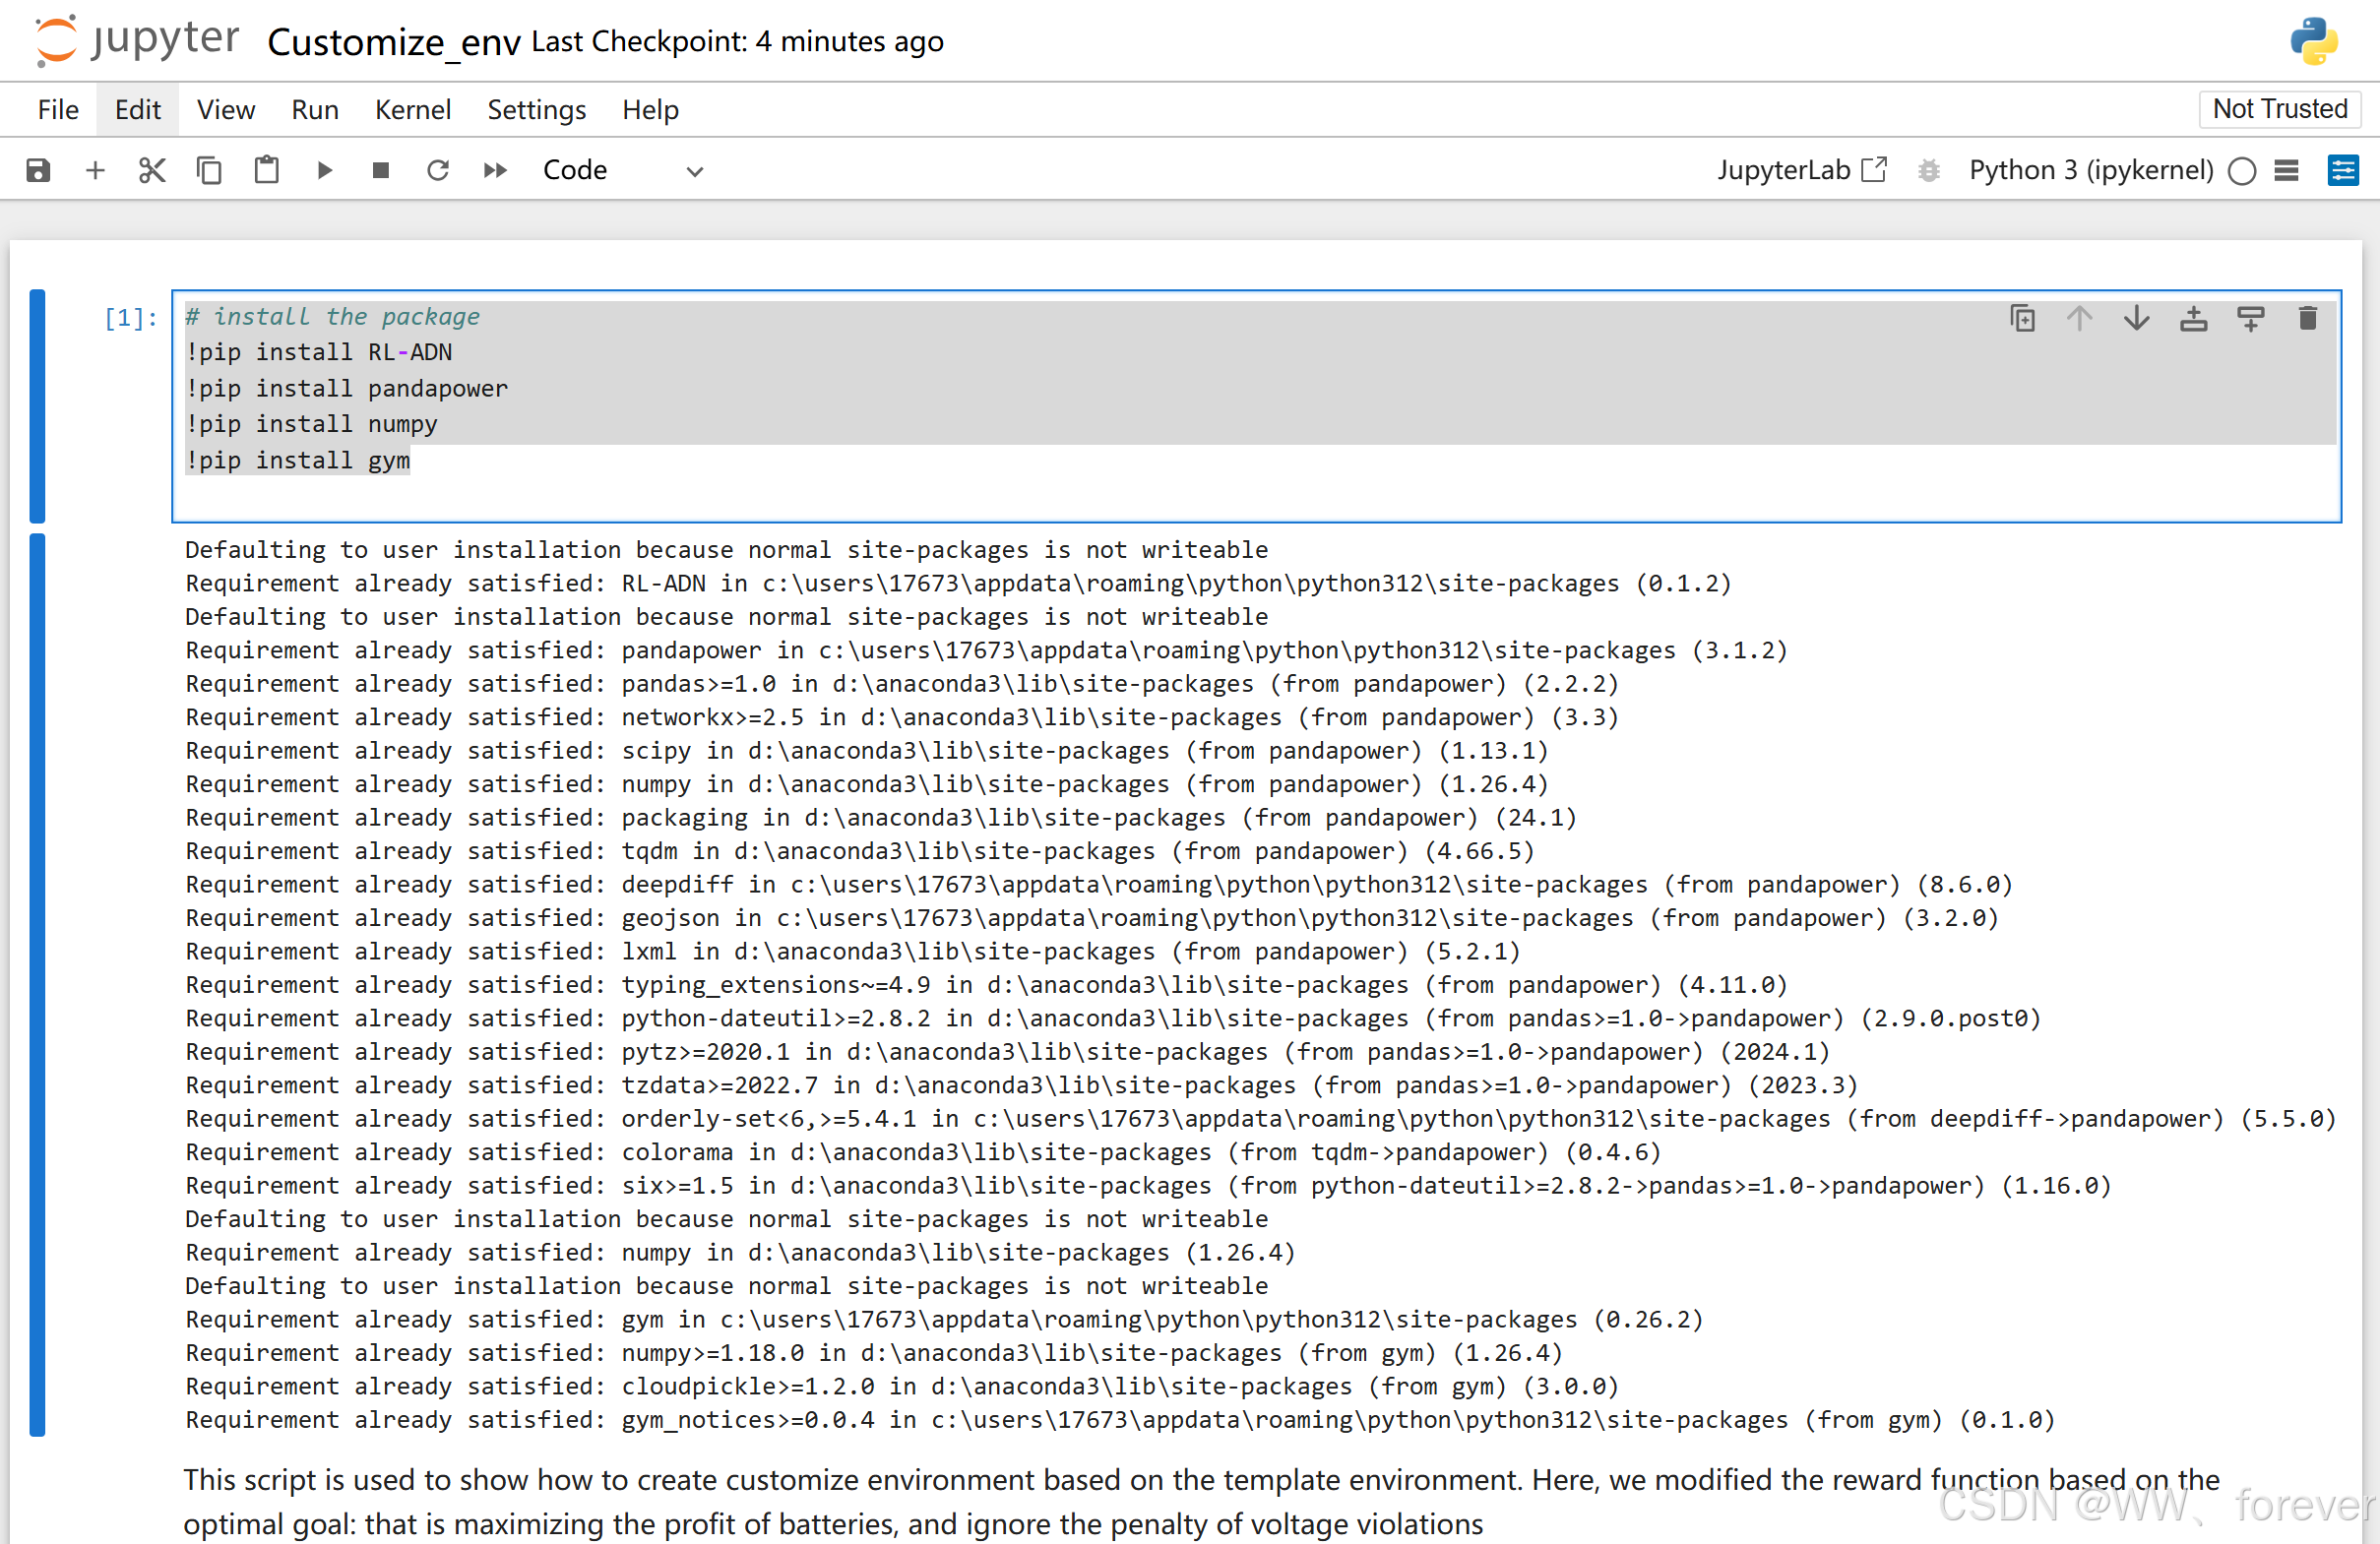The width and height of the screenshot is (2380, 1544).
Task: Delete the cell with the trash icon
Action: pos(2308,318)
